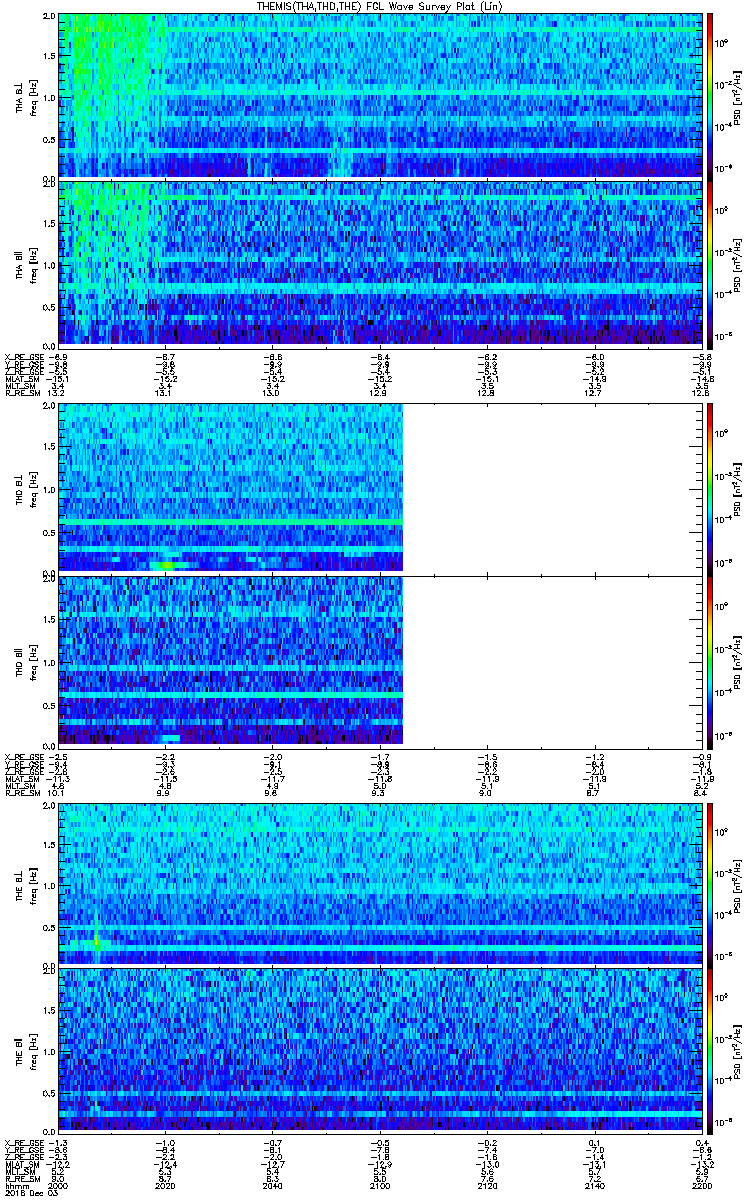This screenshot has width=750, height=1200.
Task: Click the THA B⊥ spectrogram panel
Action: coord(379,96)
